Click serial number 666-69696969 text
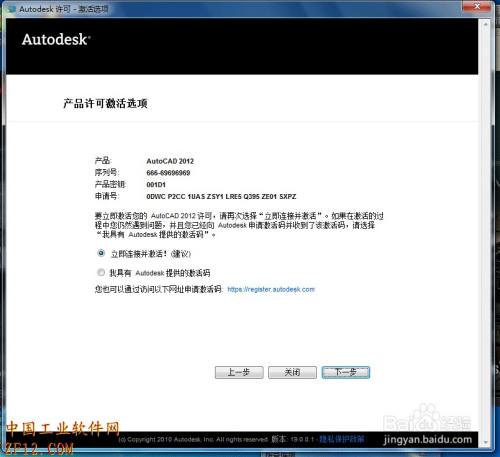500x457 pixels. (x=168, y=173)
